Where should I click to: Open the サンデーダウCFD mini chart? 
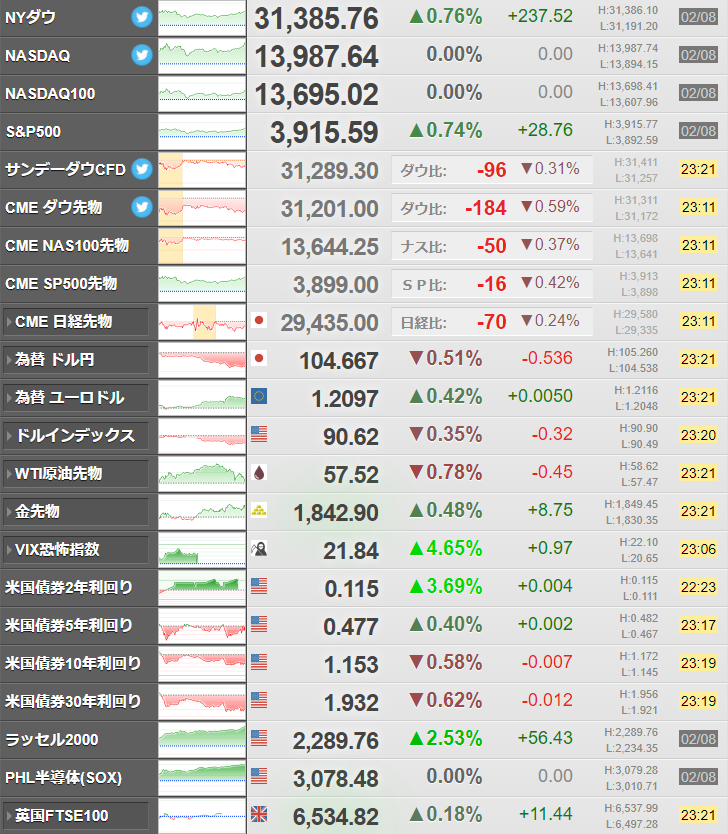click(x=202, y=170)
